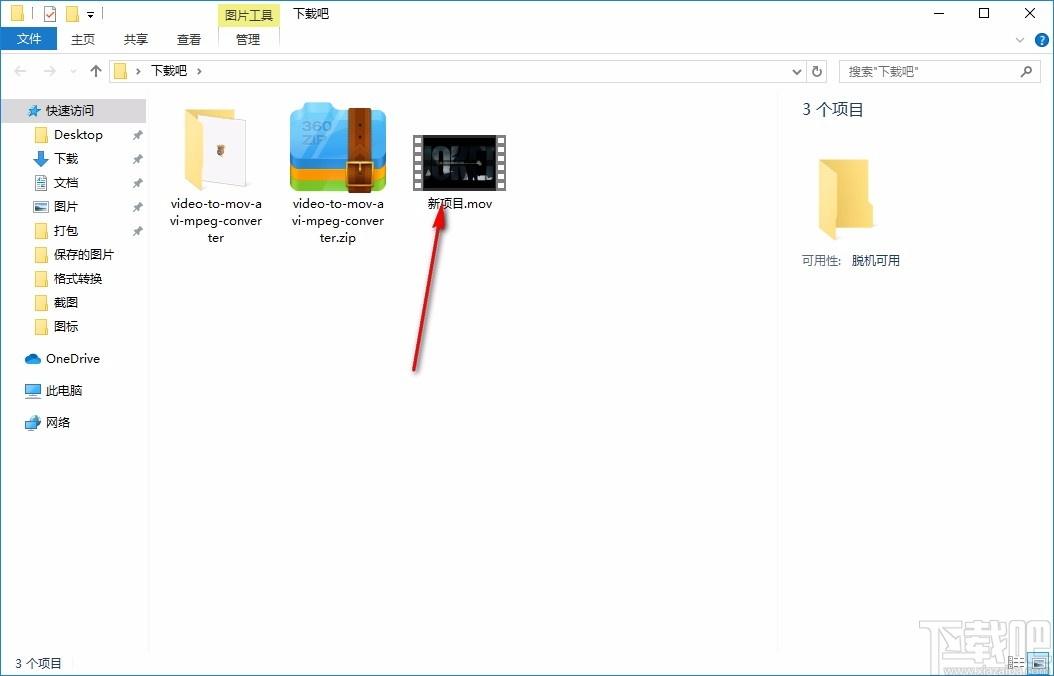Click the title bar folder window icon

[17, 13]
